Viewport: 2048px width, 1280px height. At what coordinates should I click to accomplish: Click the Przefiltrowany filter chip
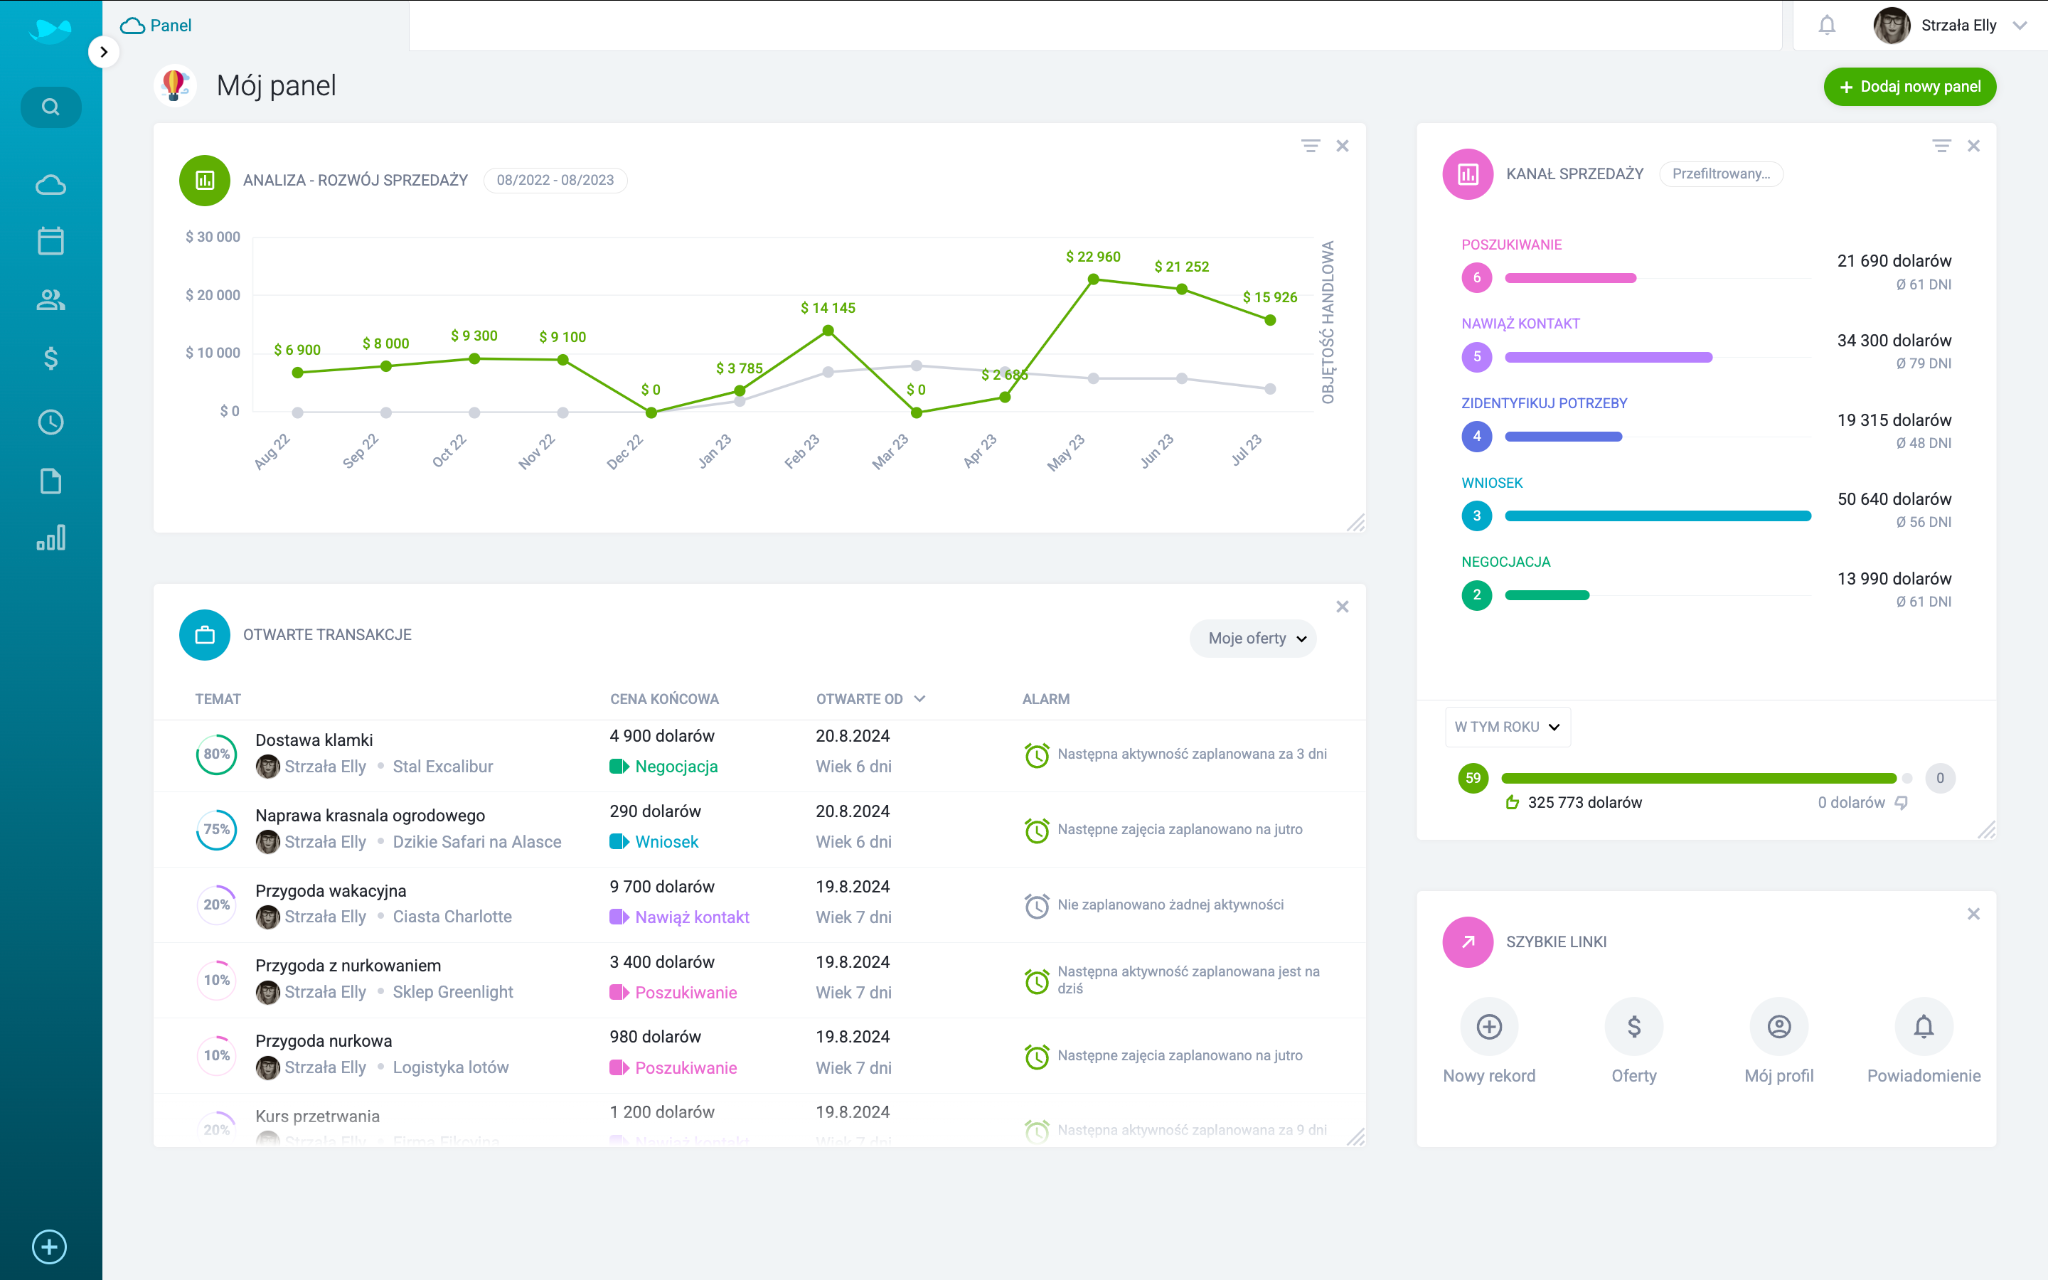[1721, 173]
